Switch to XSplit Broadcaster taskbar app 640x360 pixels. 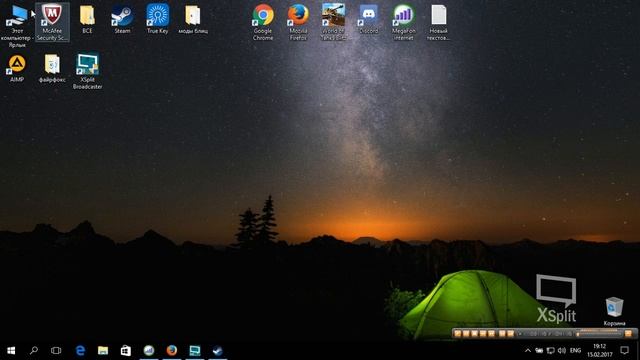(x=195, y=351)
